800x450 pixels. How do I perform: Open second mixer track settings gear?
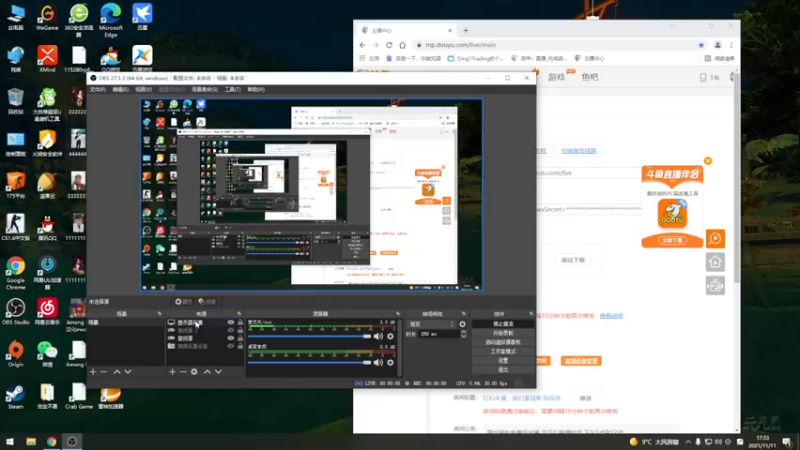point(390,362)
